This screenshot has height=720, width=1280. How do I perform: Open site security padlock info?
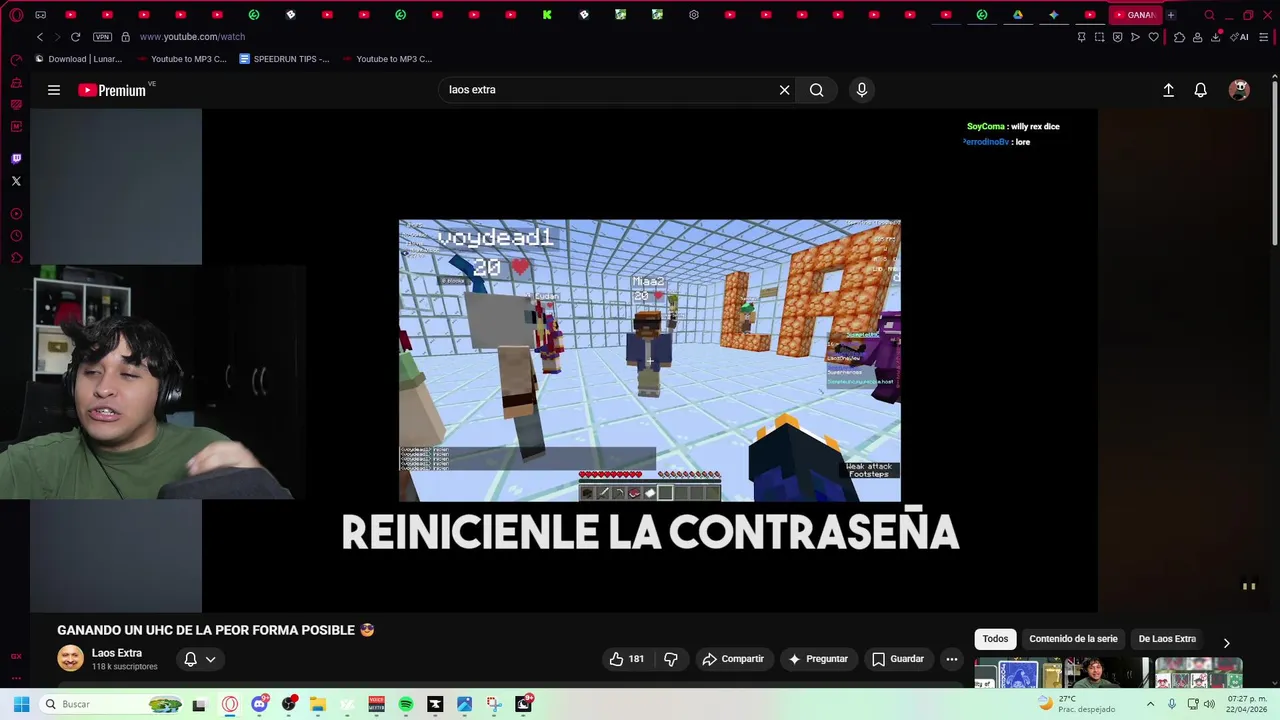click(125, 37)
